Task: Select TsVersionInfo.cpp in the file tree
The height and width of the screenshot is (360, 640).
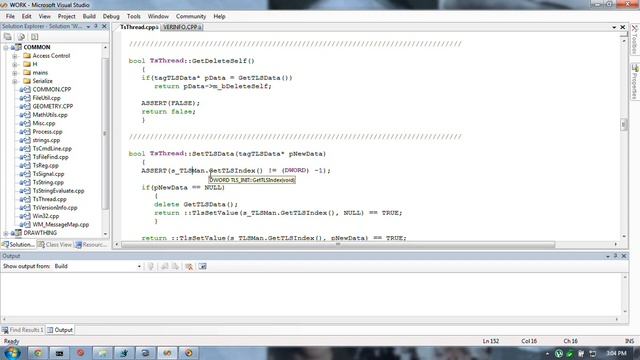Action: (55, 207)
